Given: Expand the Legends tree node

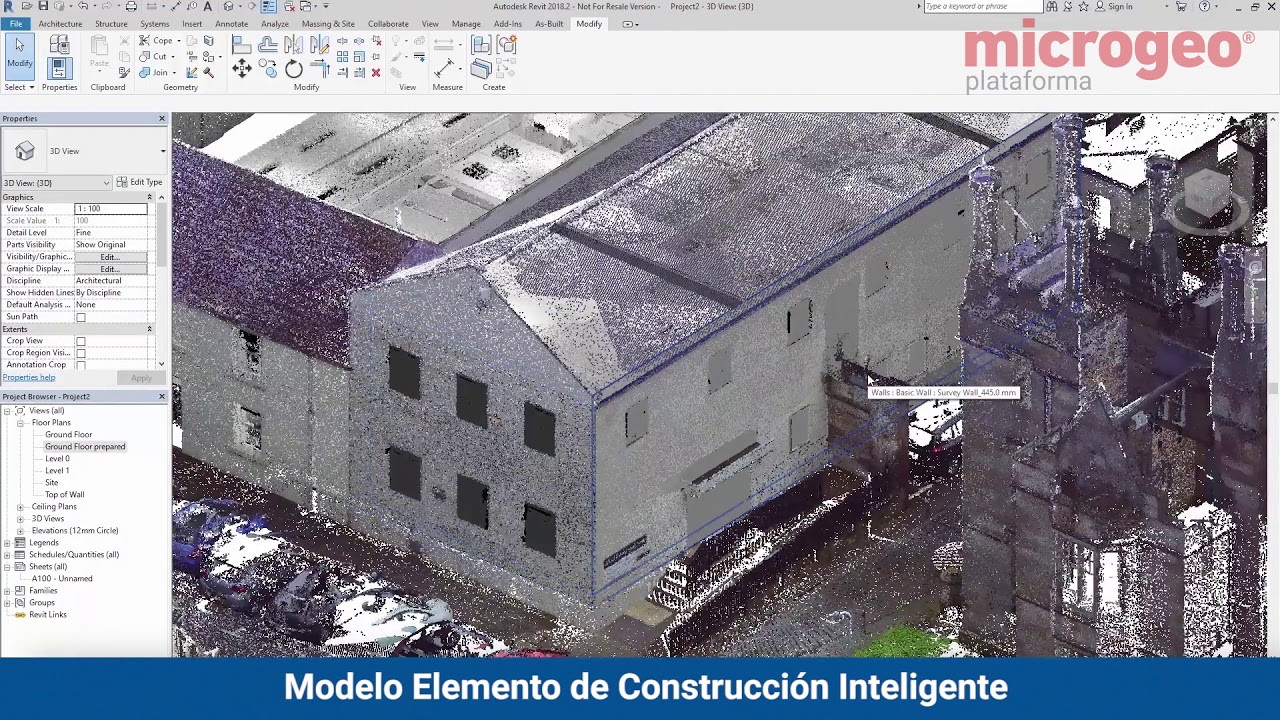Looking at the screenshot, I should point(7,543).
